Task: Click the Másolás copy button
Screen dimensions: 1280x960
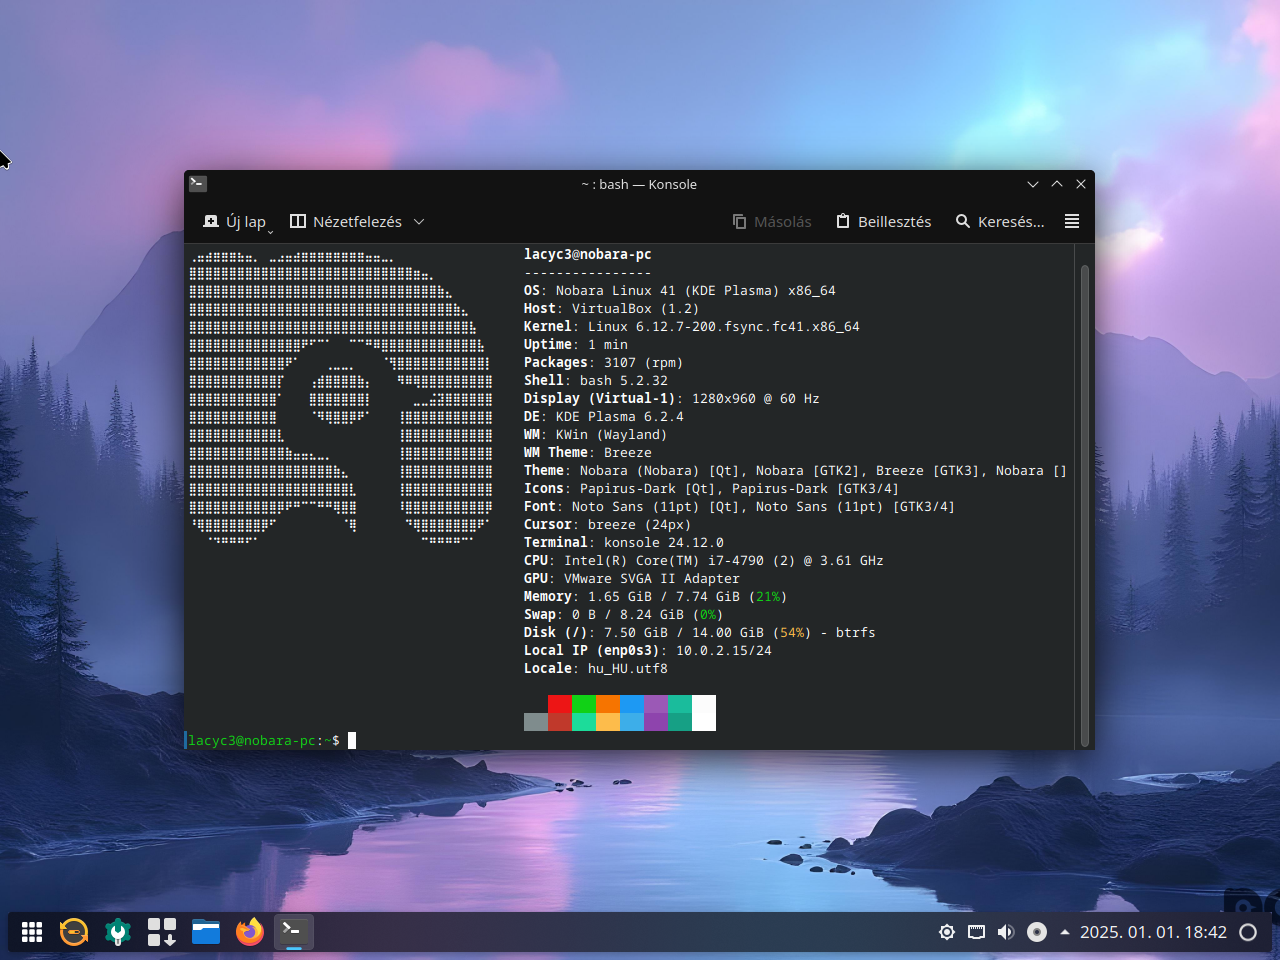Action: tap(772, 221)
